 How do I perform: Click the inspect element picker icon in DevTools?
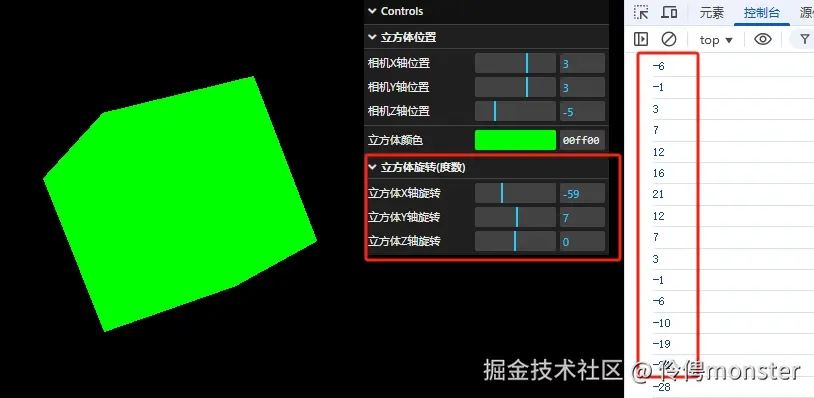click(x=642, y=13)
